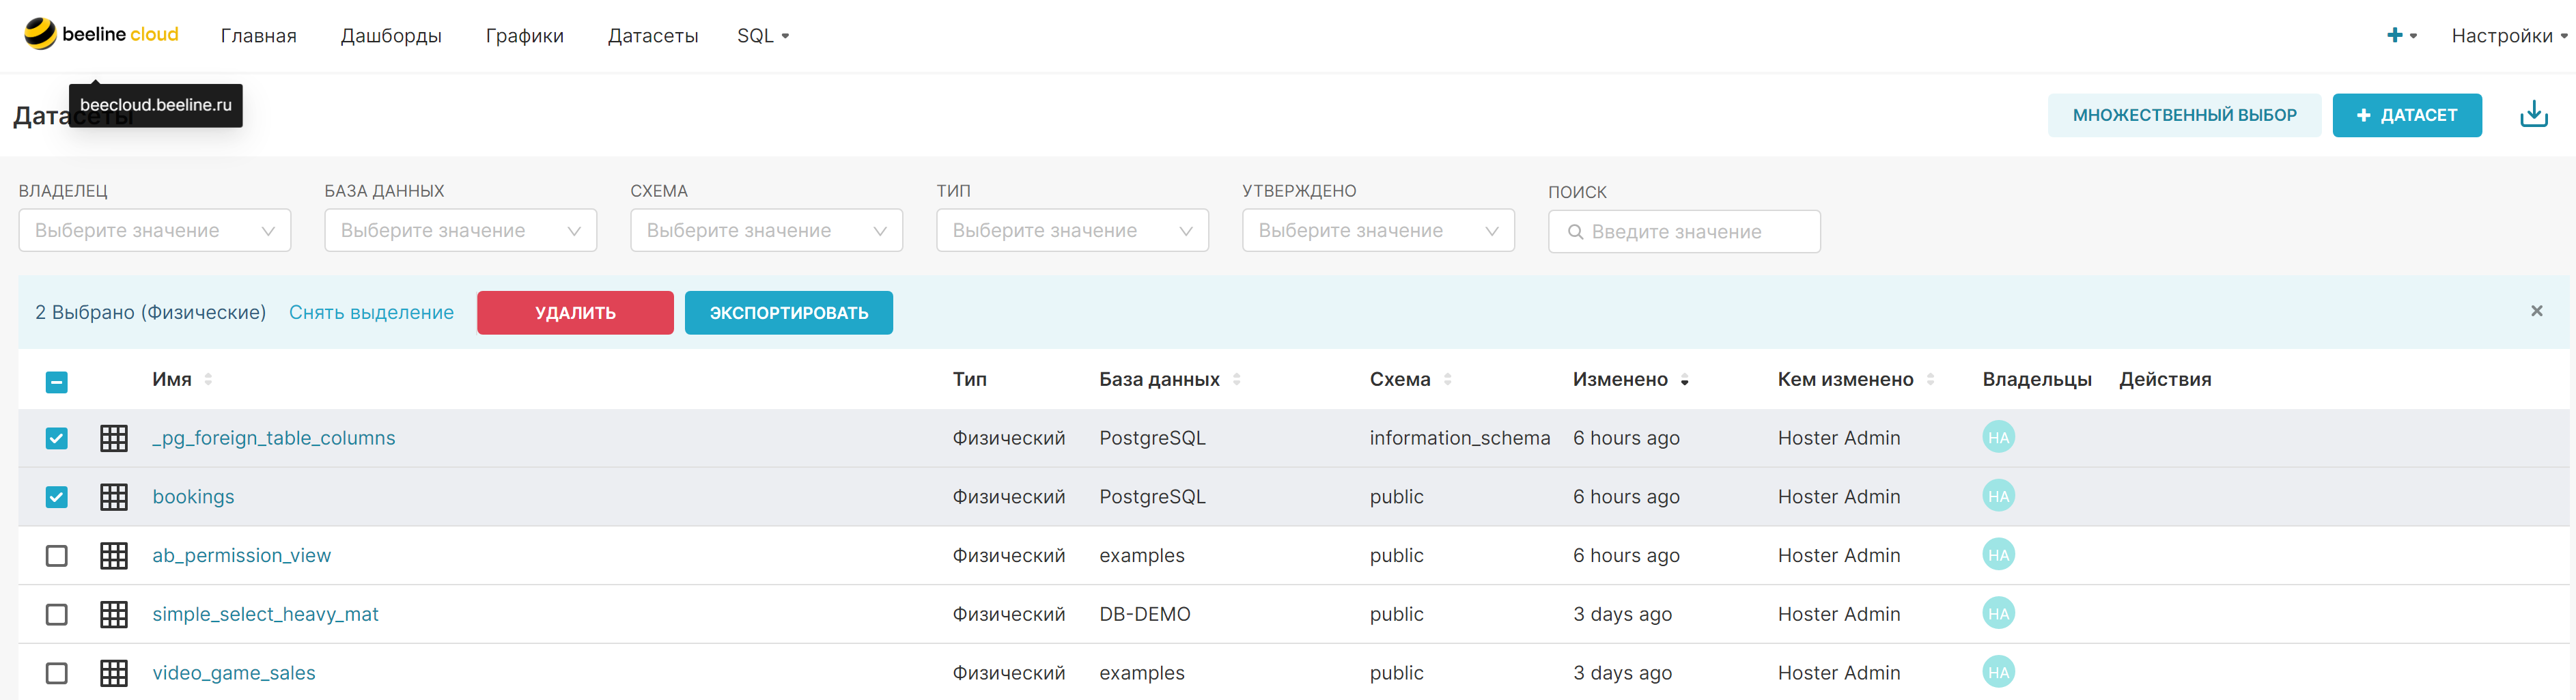
Task: Expand the Настройки menu
Action: (x=2509, y=35)
